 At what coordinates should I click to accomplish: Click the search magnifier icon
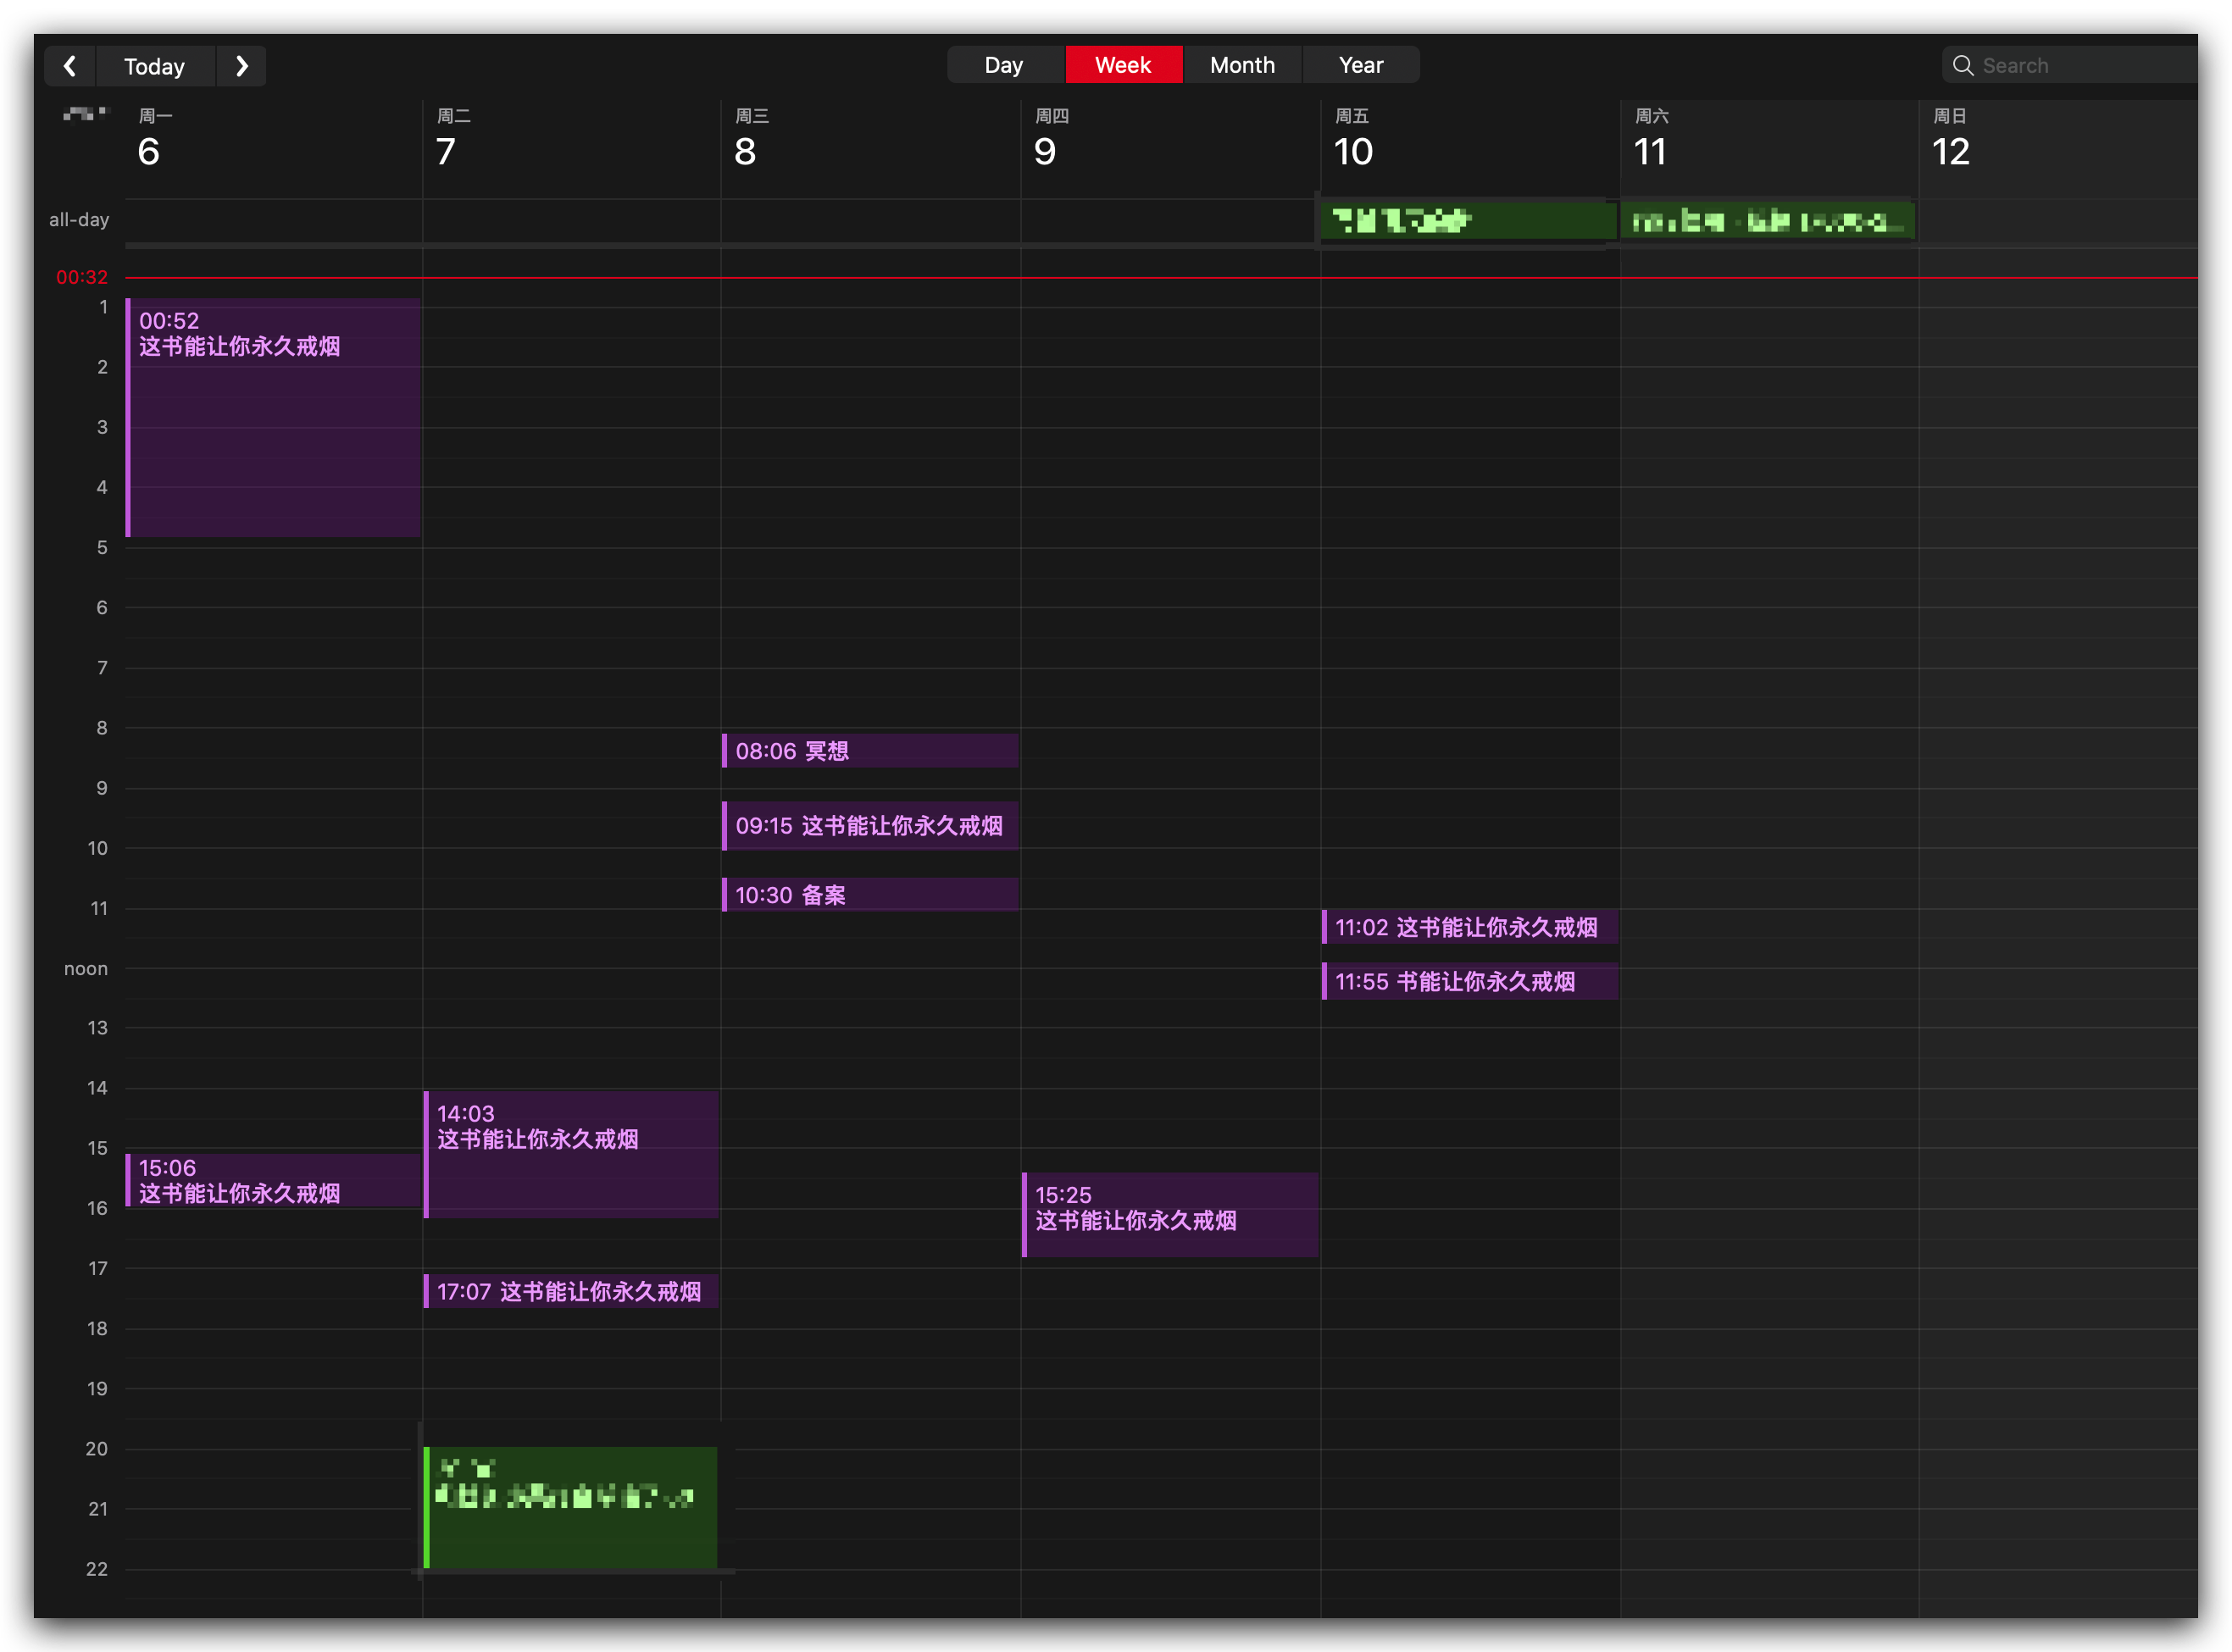(x=1962, y=66)
